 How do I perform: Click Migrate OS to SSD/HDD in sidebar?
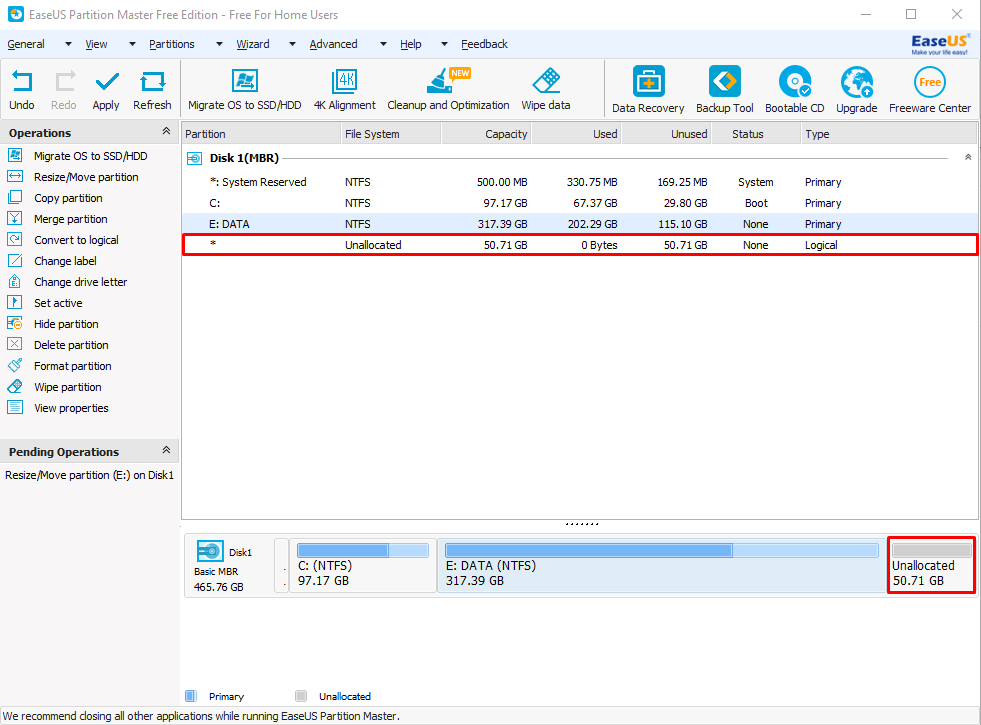click(x=90, y=156)
